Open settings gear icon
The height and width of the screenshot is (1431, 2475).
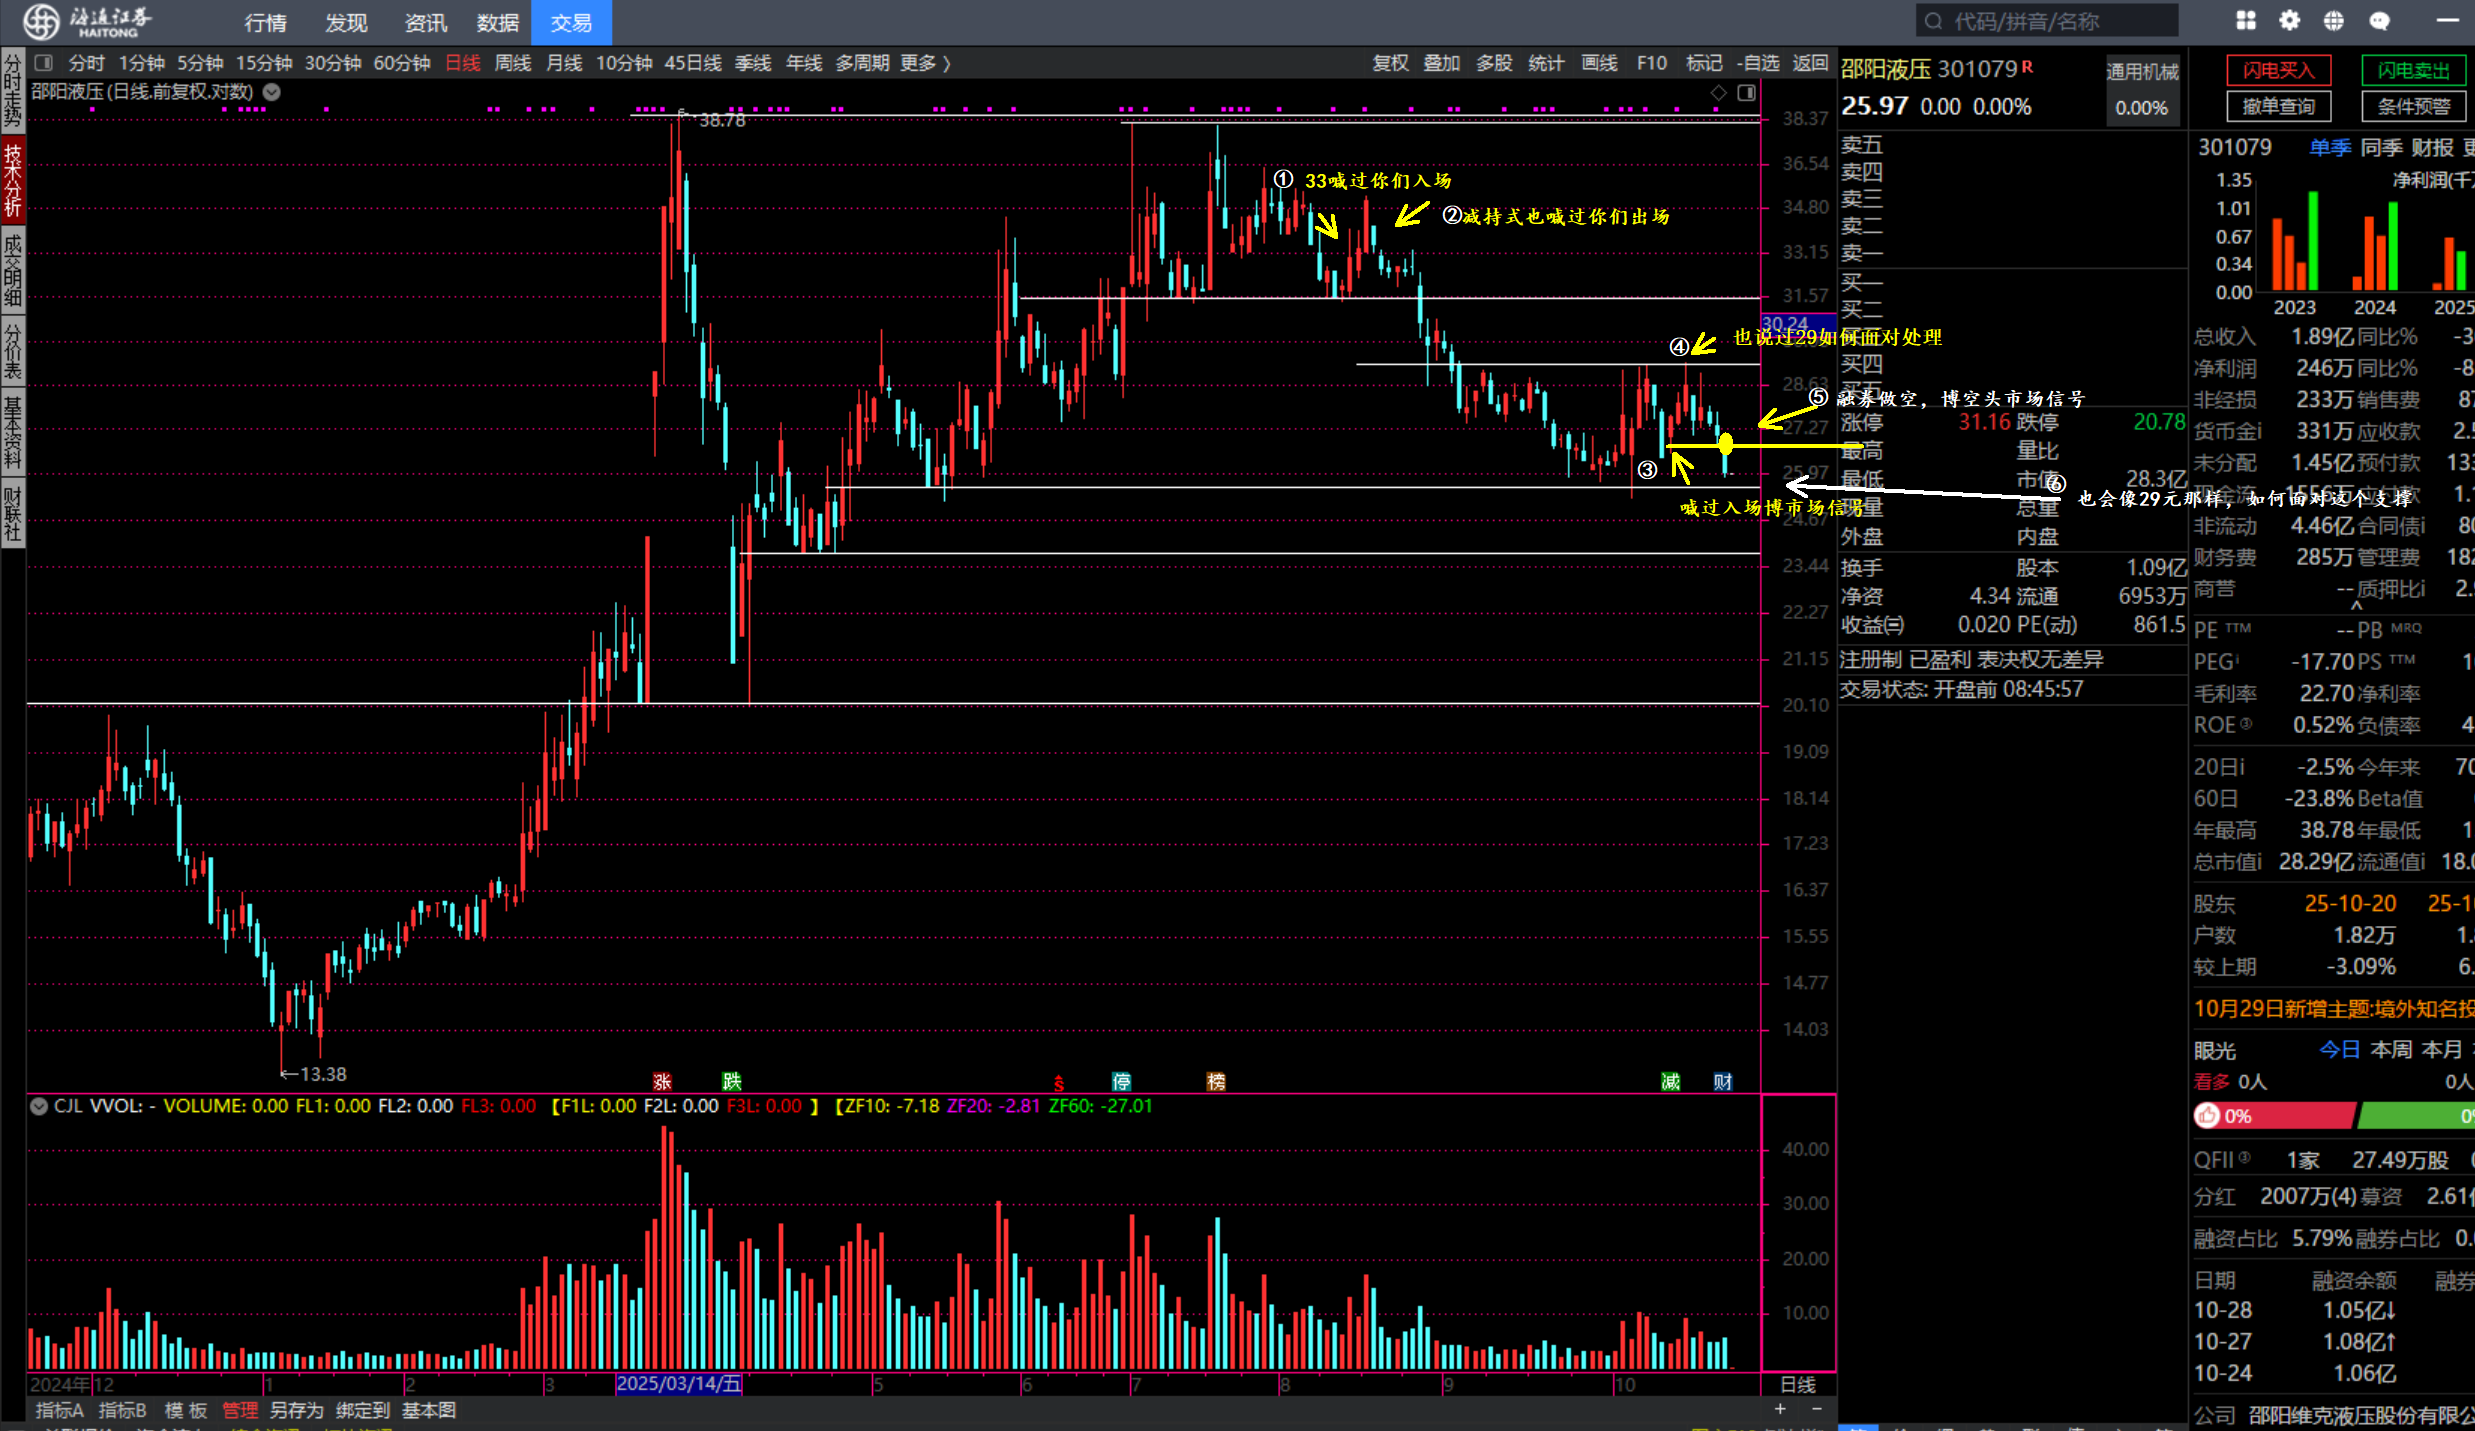(2289, 21)
